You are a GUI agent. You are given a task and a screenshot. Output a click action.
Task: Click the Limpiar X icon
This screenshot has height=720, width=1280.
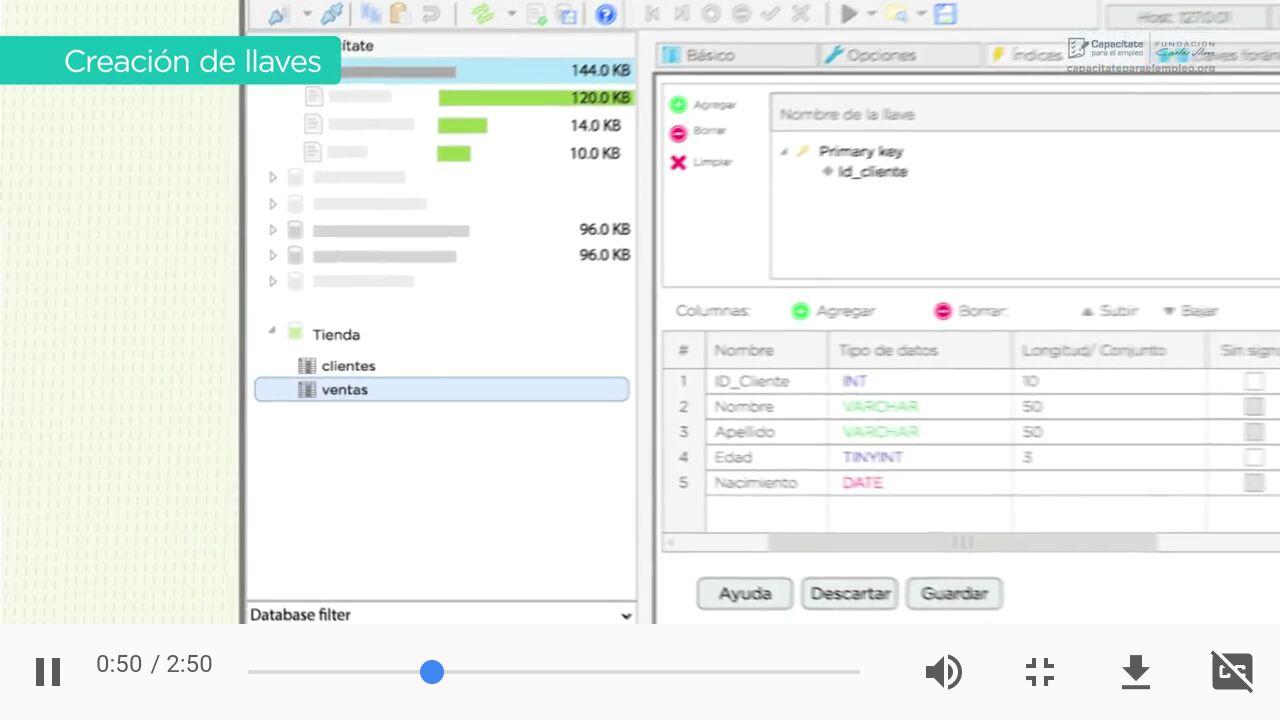678,162
